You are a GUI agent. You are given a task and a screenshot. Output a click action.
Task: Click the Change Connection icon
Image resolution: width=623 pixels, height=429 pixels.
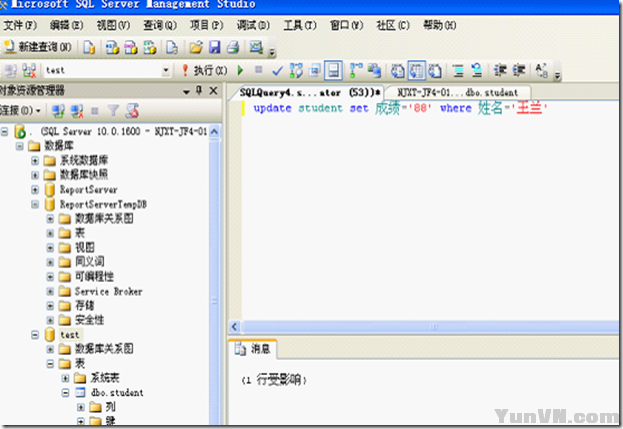(x=29, y=71)
